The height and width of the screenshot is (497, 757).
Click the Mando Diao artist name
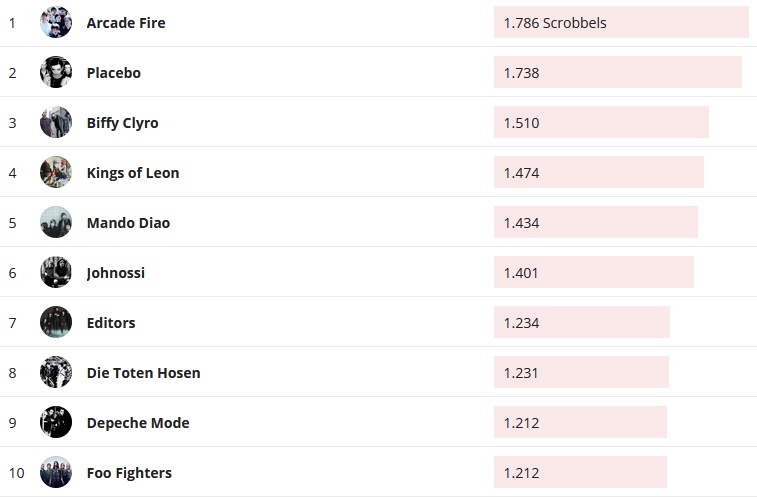pos(128,223)
